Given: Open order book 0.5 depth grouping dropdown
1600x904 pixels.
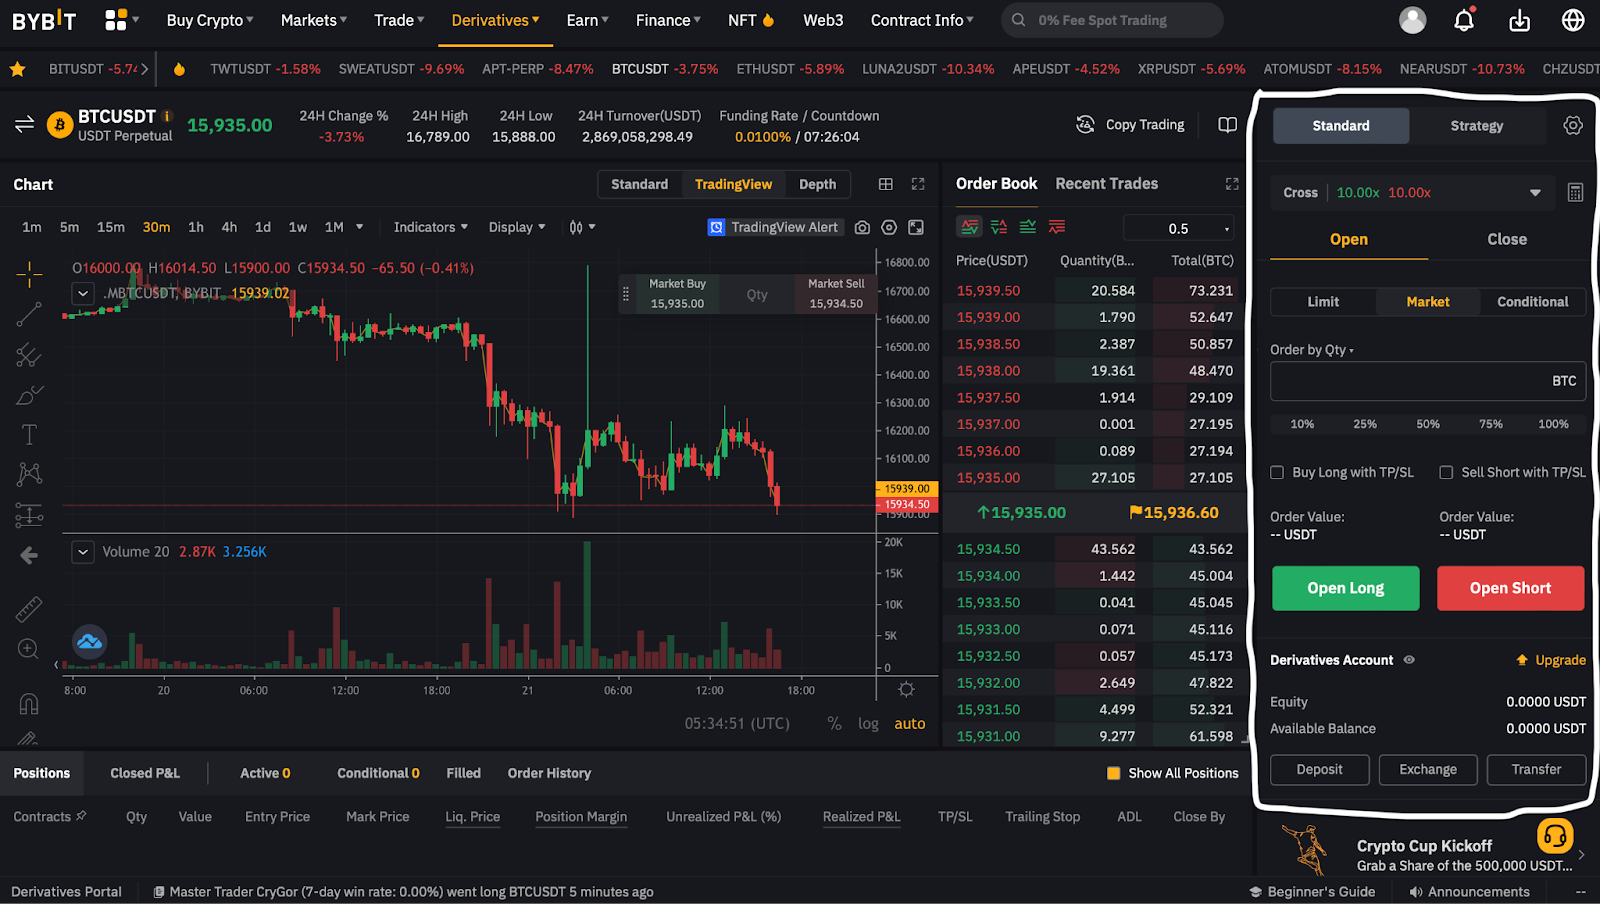Looking at the screenshot, I should tap(1180, 228).
